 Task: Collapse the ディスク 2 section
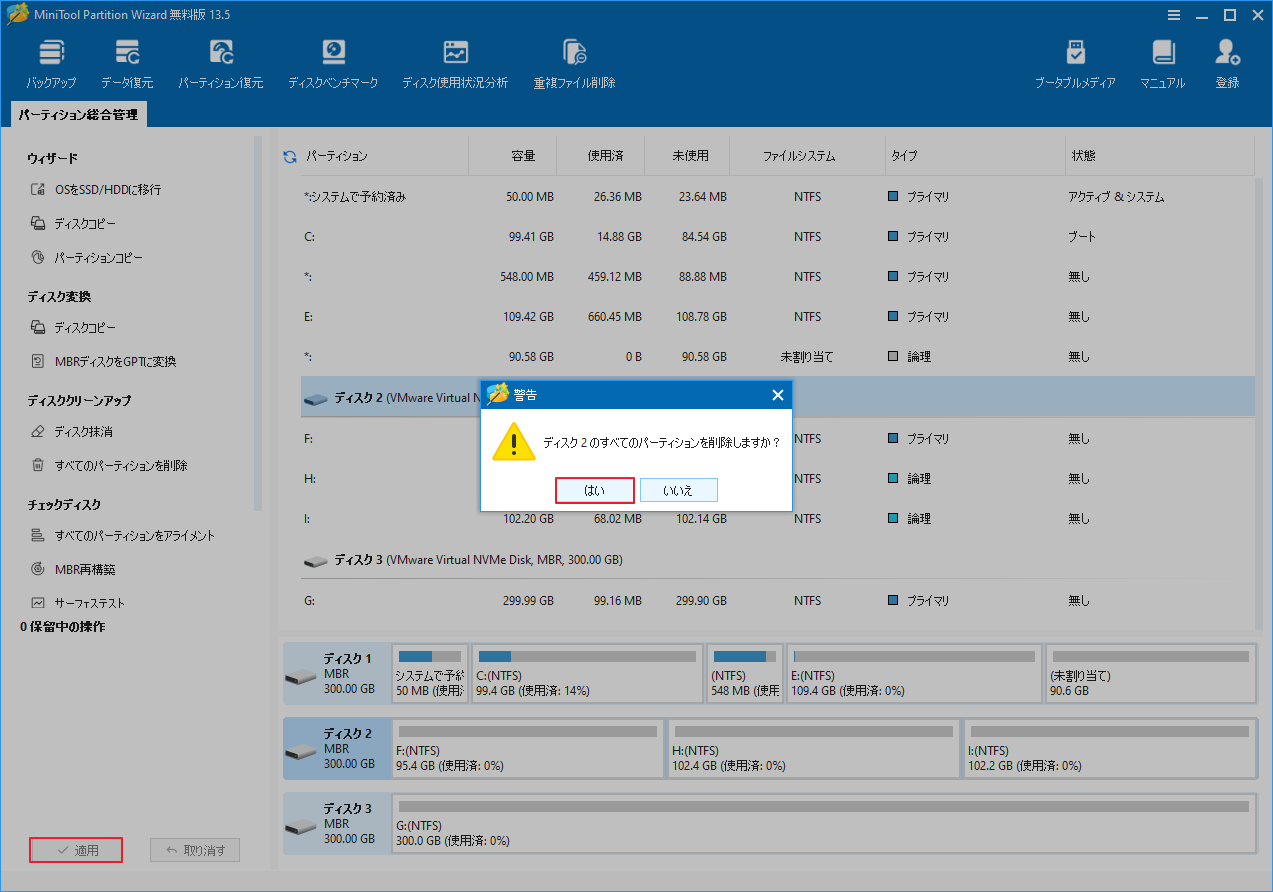pos(316,396)
